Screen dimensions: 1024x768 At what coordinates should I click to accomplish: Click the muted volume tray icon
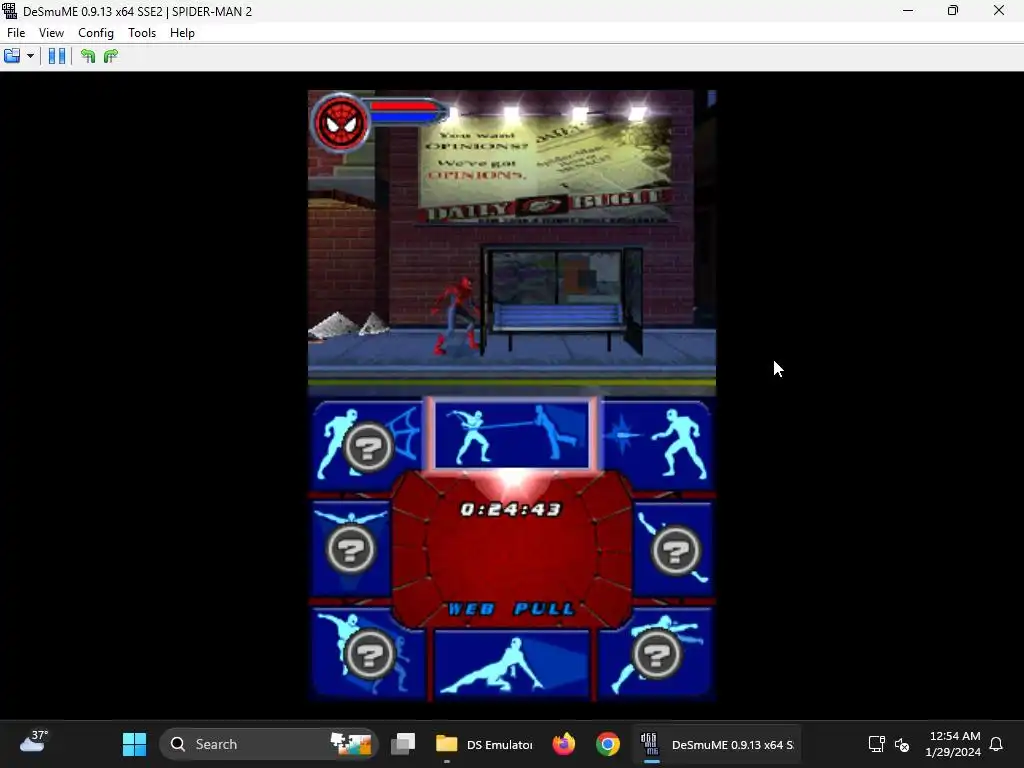pos(902,744)
